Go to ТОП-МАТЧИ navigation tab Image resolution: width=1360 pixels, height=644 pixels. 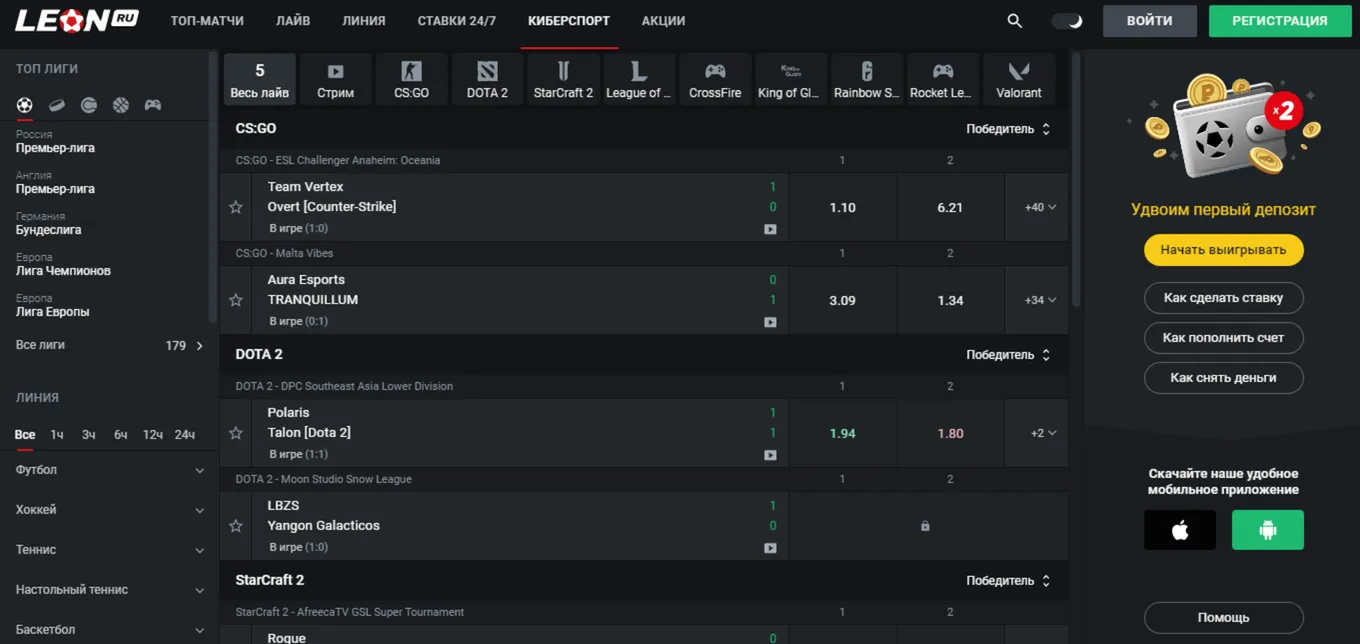coord(207,21)
